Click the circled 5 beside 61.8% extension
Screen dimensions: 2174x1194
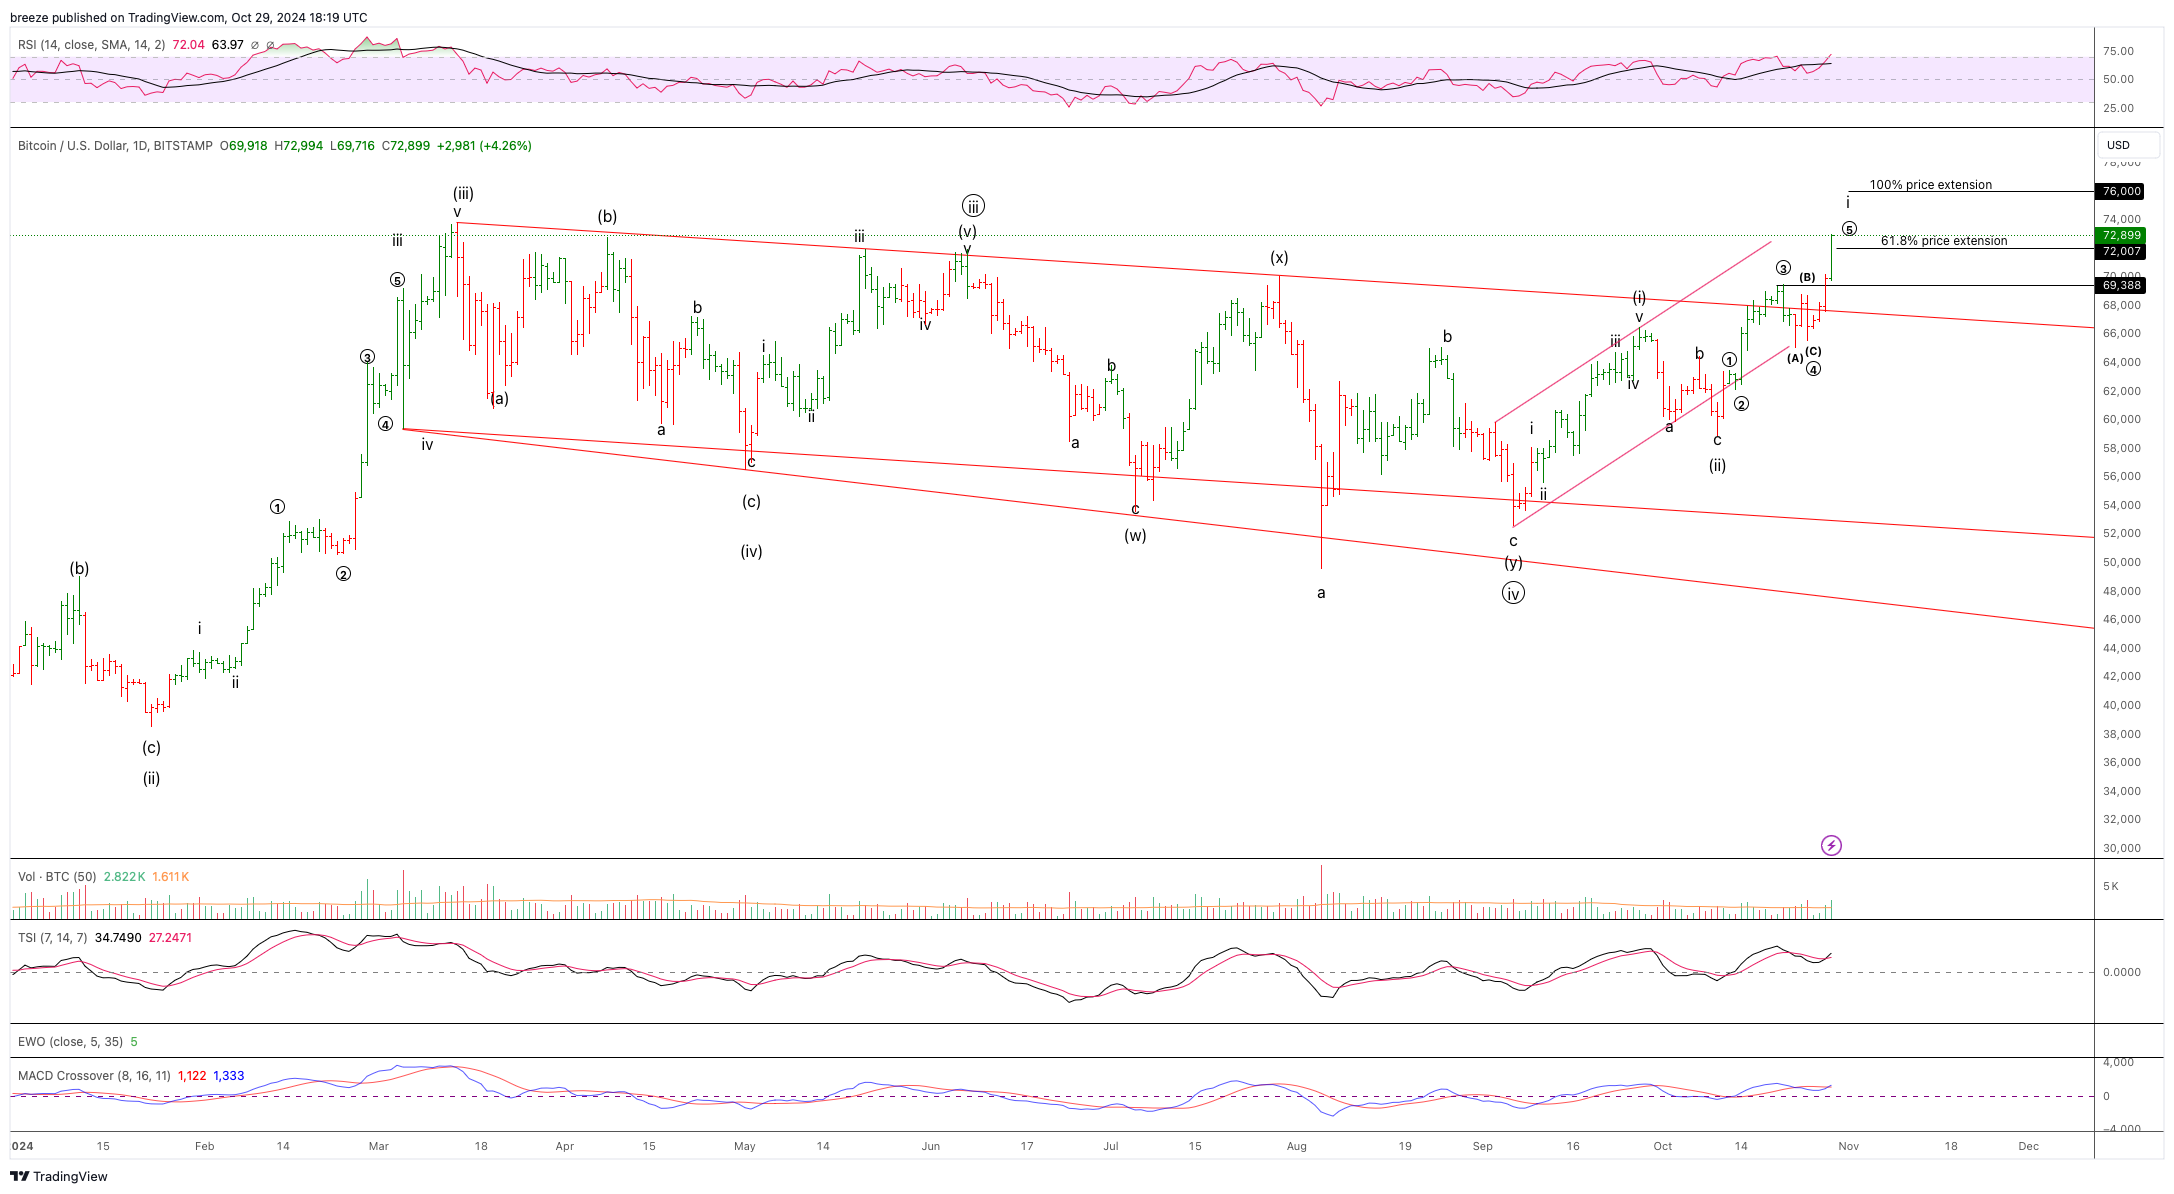tap(1849, 229)
